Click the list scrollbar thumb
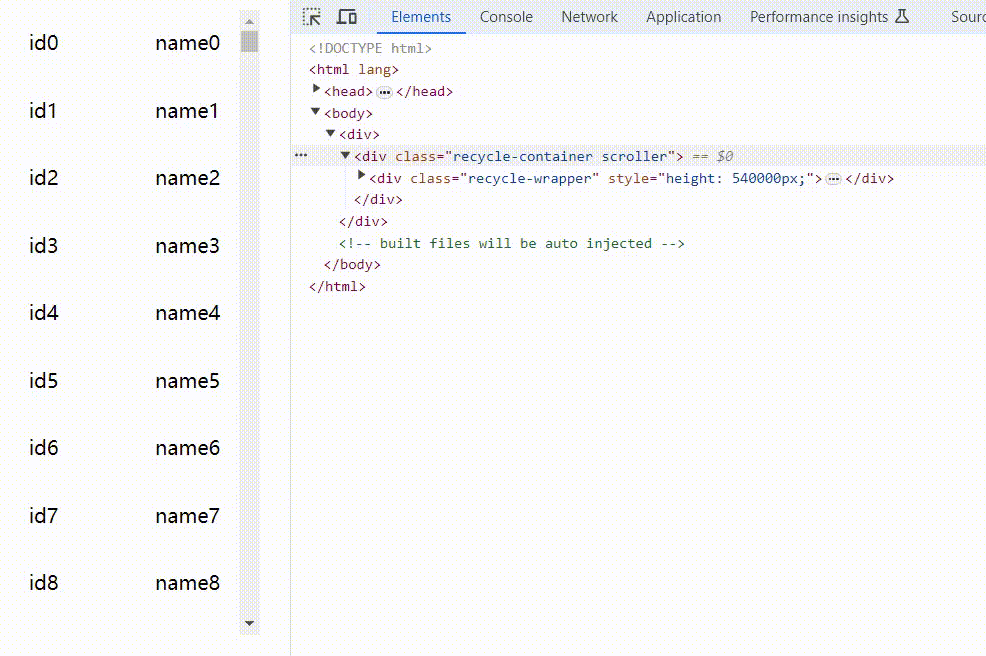The image size is (986, 656). click(250, 41)
